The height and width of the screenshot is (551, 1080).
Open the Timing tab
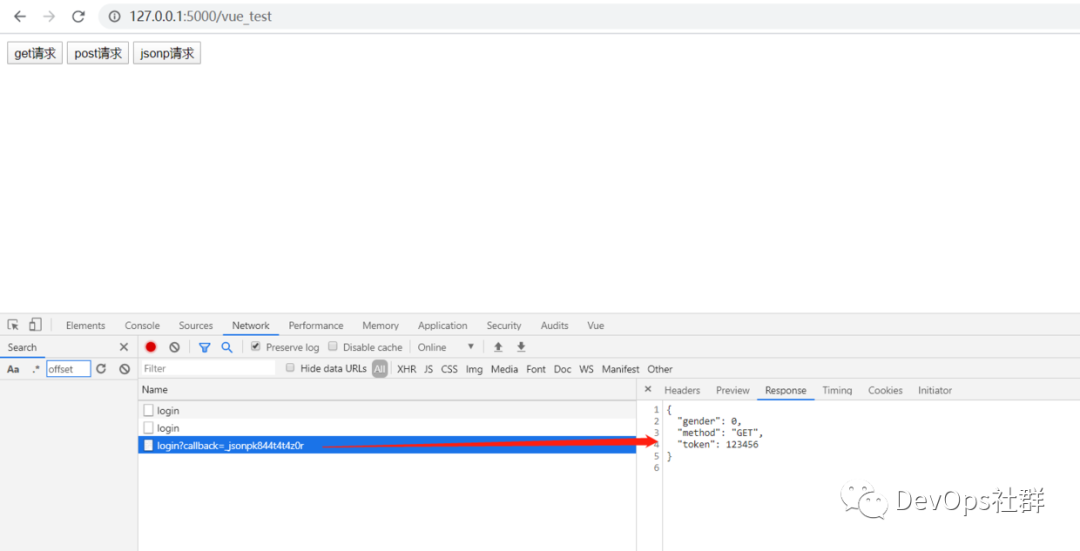pos(837,390)
